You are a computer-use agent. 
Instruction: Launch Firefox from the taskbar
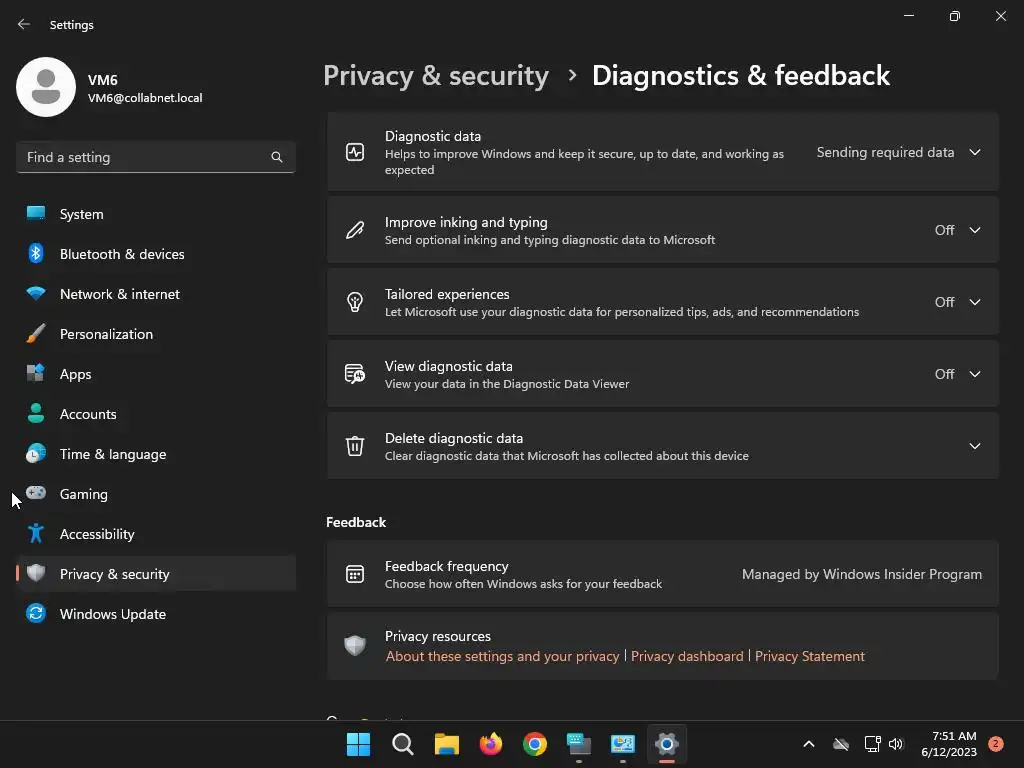(490, 744)
